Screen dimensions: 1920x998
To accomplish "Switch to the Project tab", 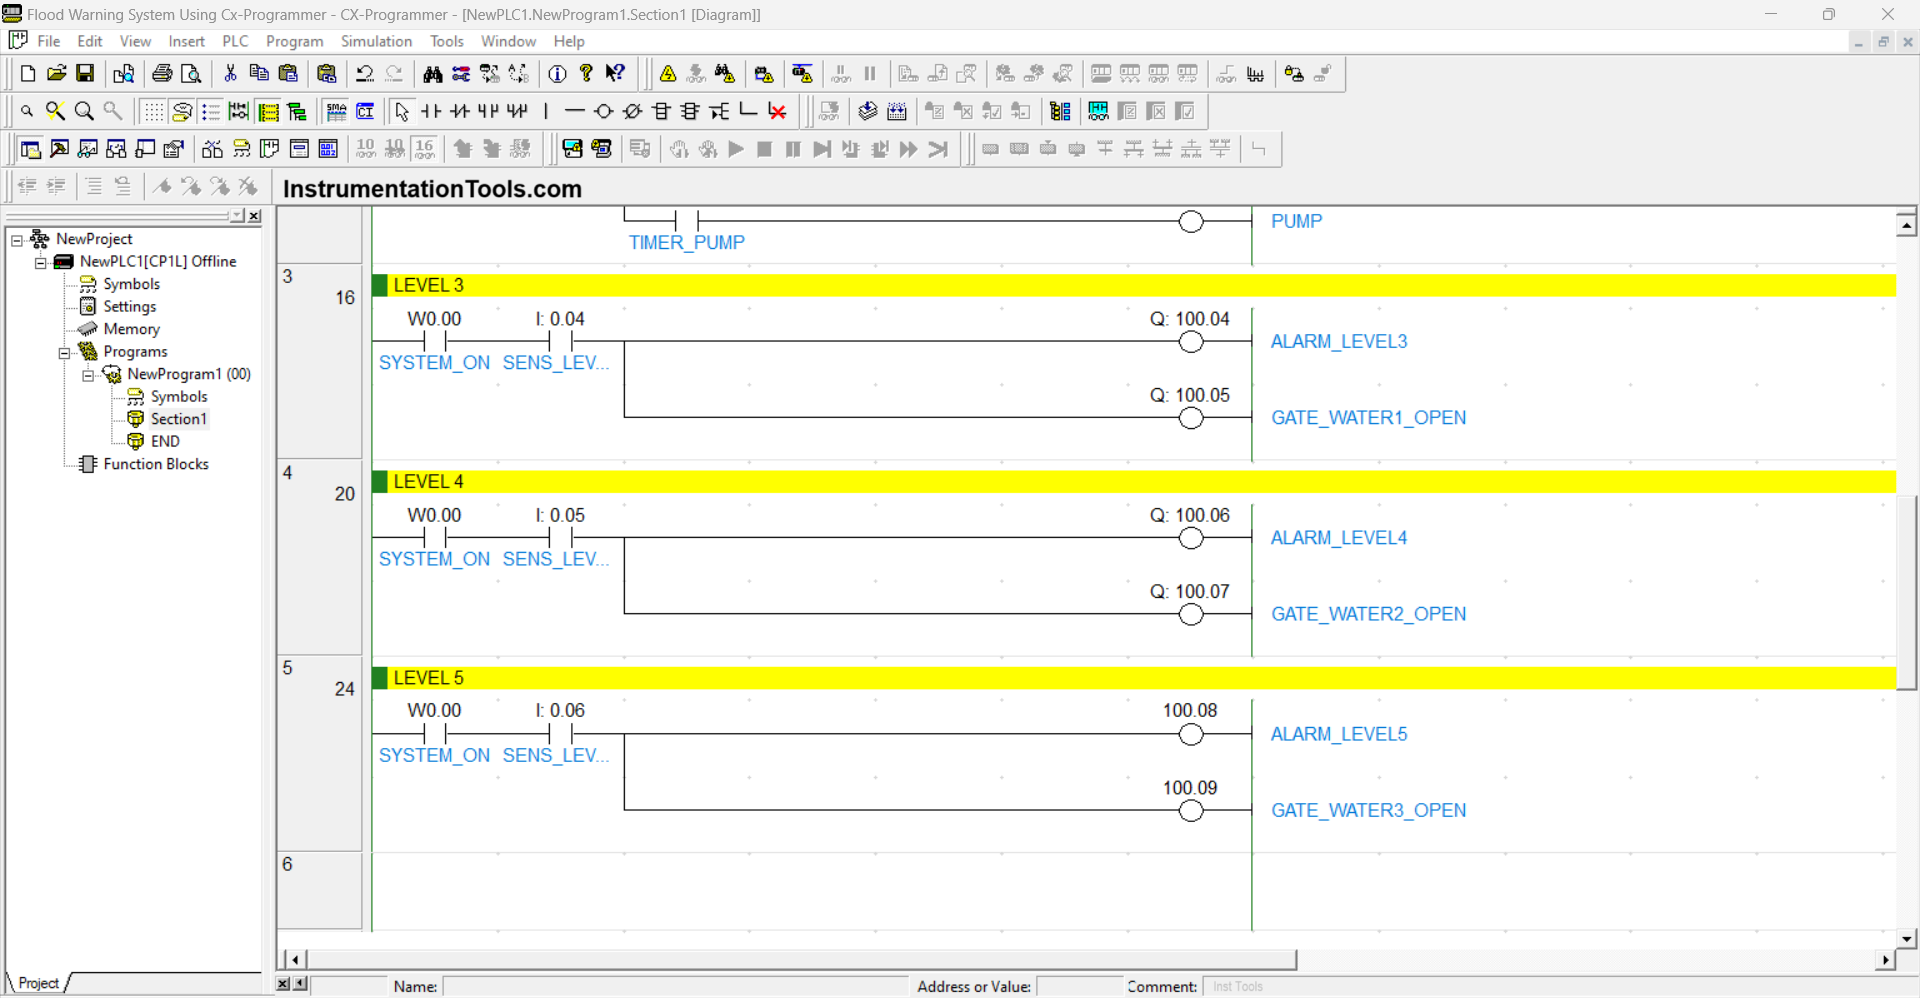I will 37,983.
